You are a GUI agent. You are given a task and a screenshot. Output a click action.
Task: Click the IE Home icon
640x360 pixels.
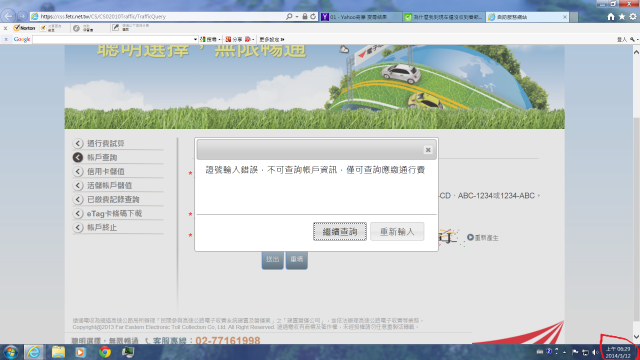tap(611, 17)
